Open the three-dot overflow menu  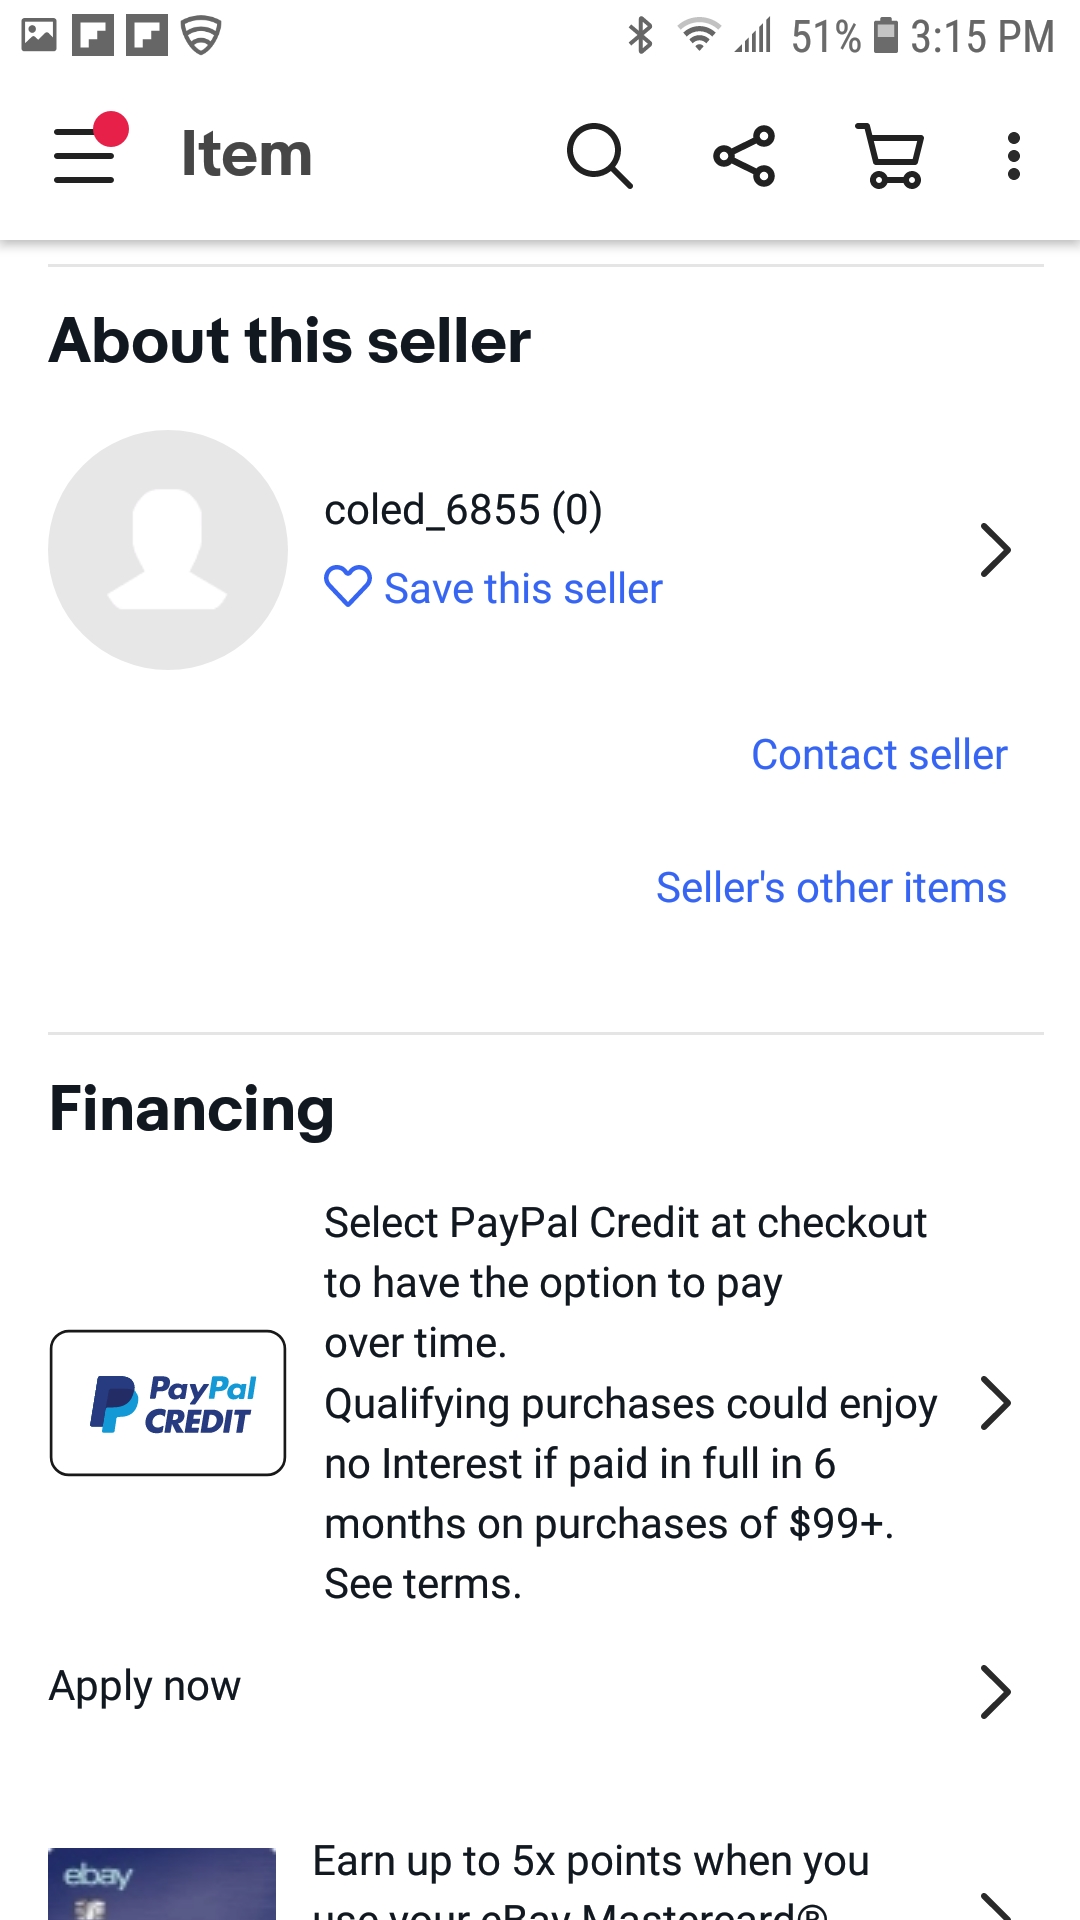coord(1013,156)
